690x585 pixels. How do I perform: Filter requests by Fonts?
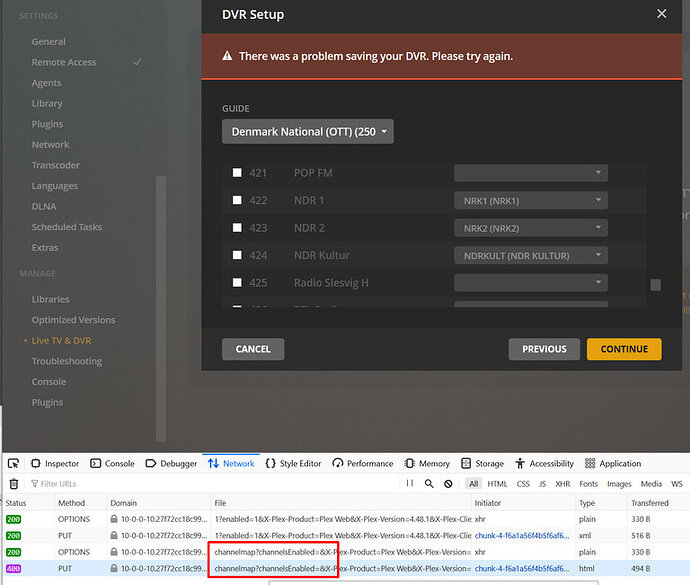click(x=588, y=484)
